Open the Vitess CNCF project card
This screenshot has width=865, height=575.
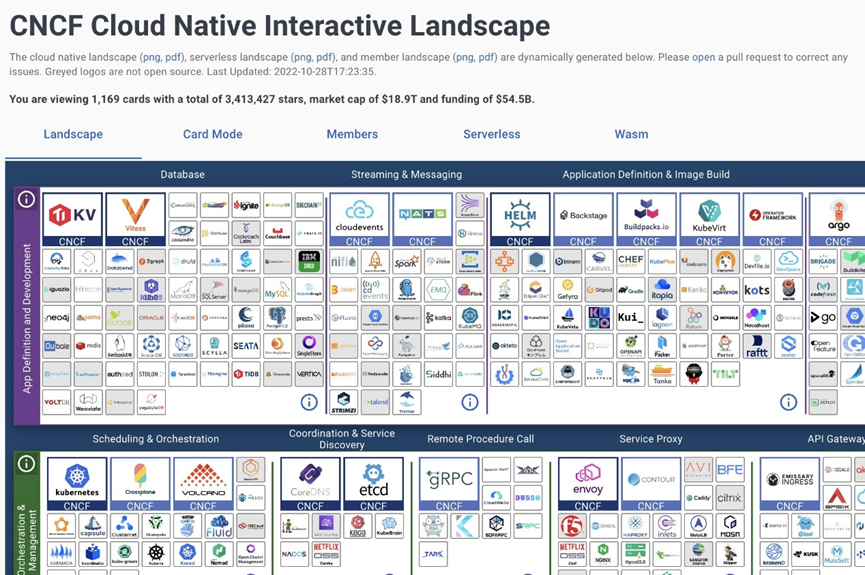click(135, 219)
